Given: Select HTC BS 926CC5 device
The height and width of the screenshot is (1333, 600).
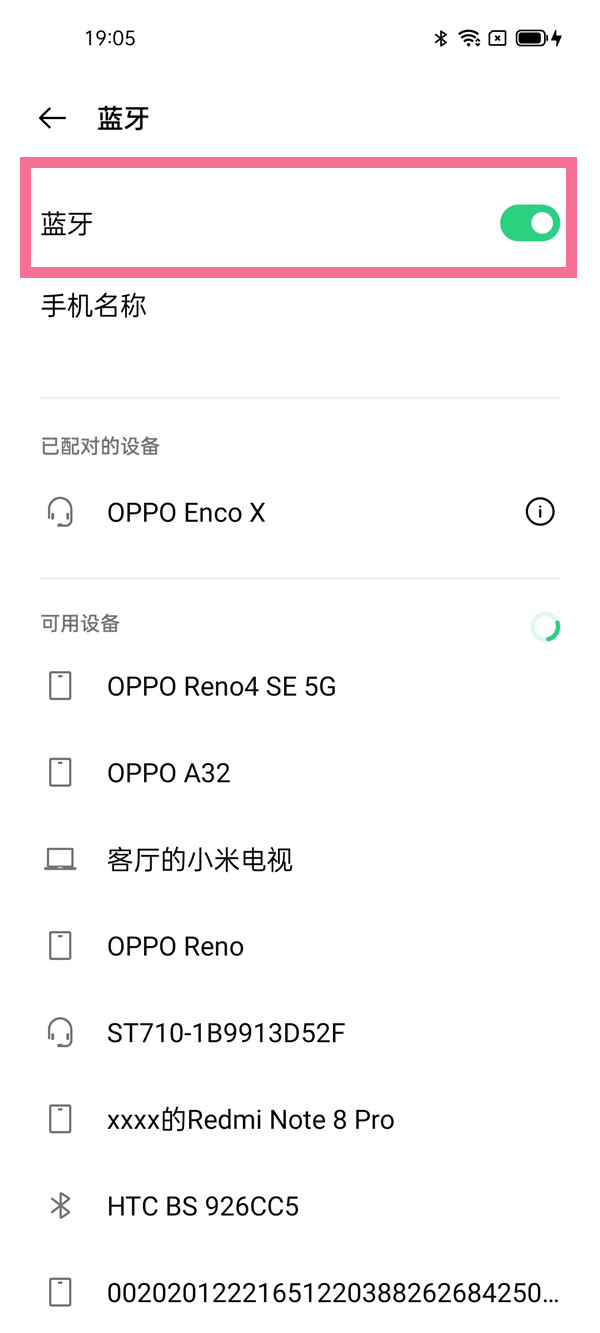Looking at the screenshot, I should coord(203,1207).
